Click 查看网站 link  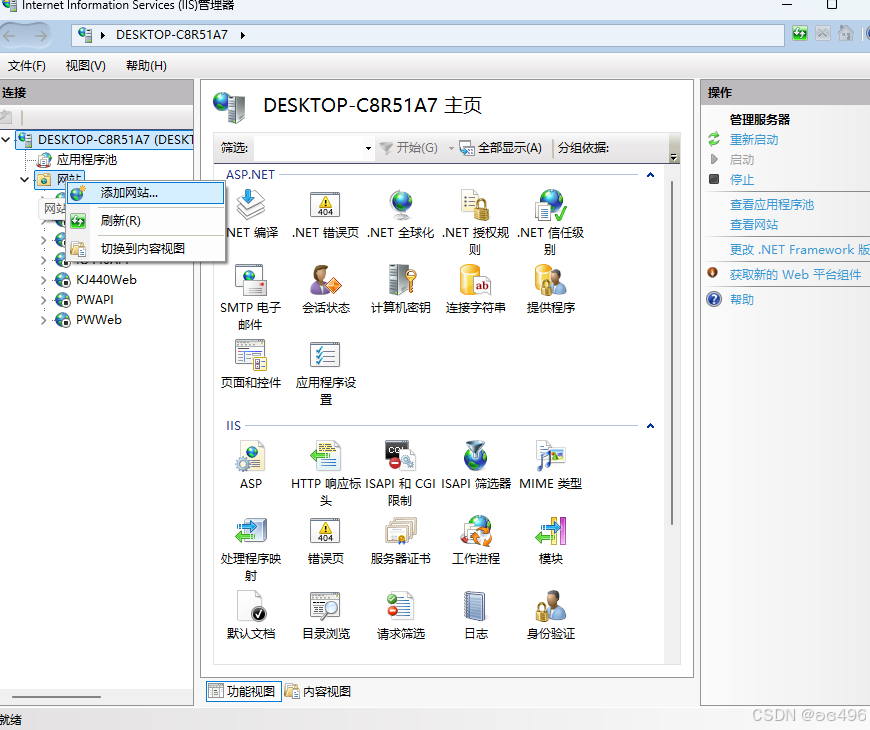tap(754, 225)
